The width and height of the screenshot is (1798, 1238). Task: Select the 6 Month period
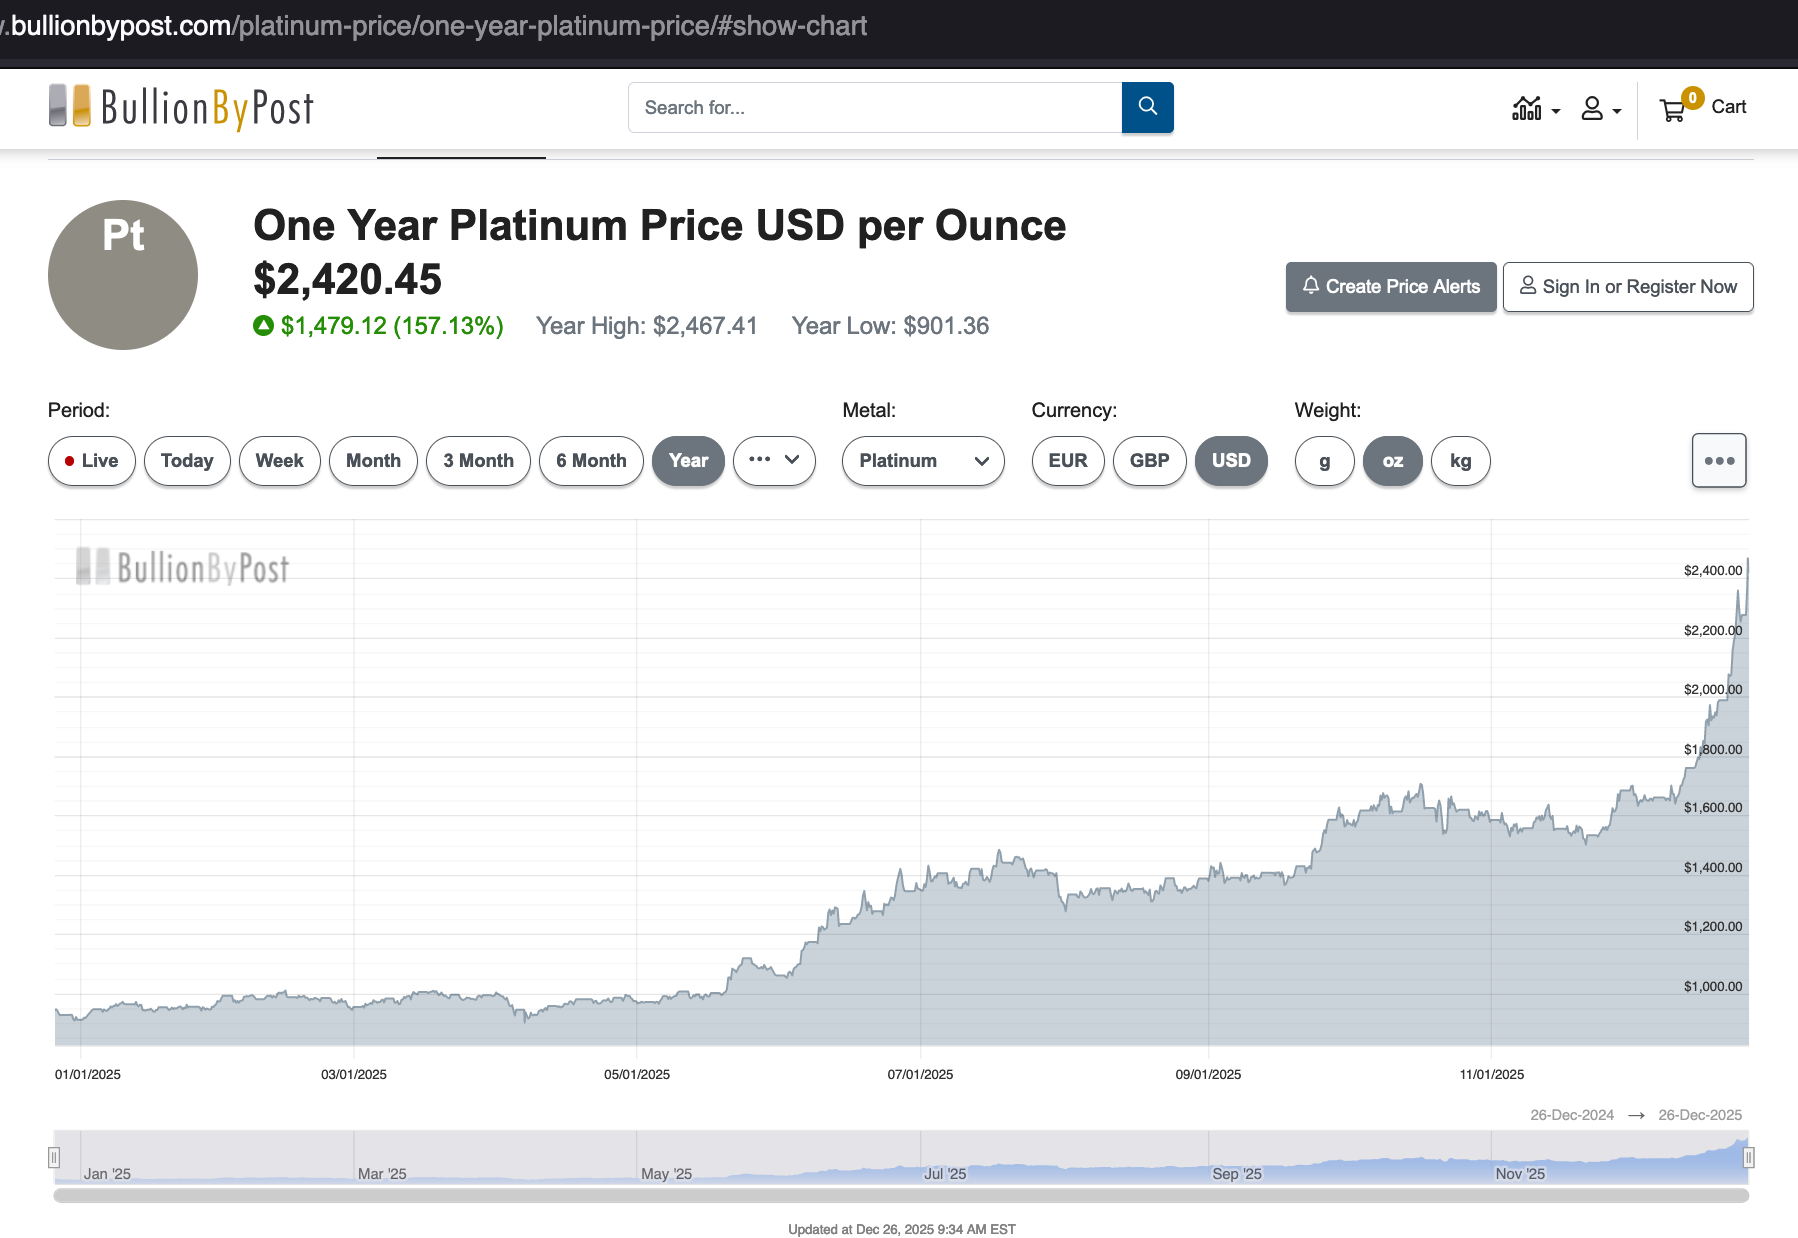click(x=591, y=461)
